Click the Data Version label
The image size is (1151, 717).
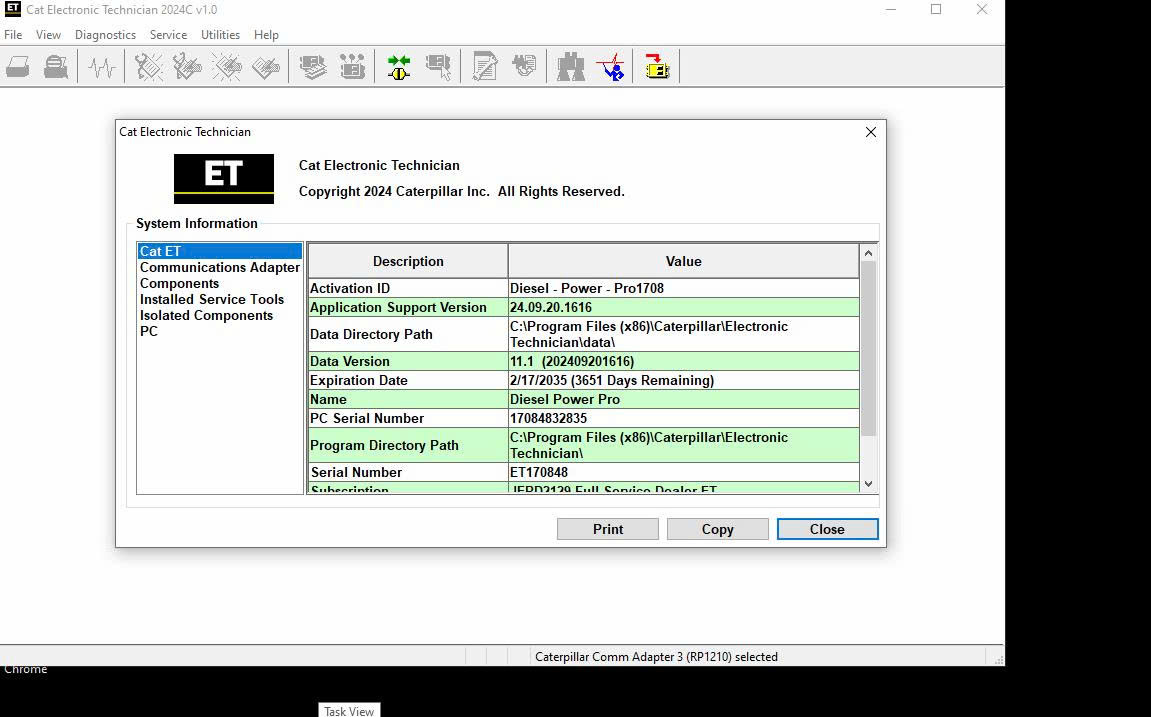349,361
